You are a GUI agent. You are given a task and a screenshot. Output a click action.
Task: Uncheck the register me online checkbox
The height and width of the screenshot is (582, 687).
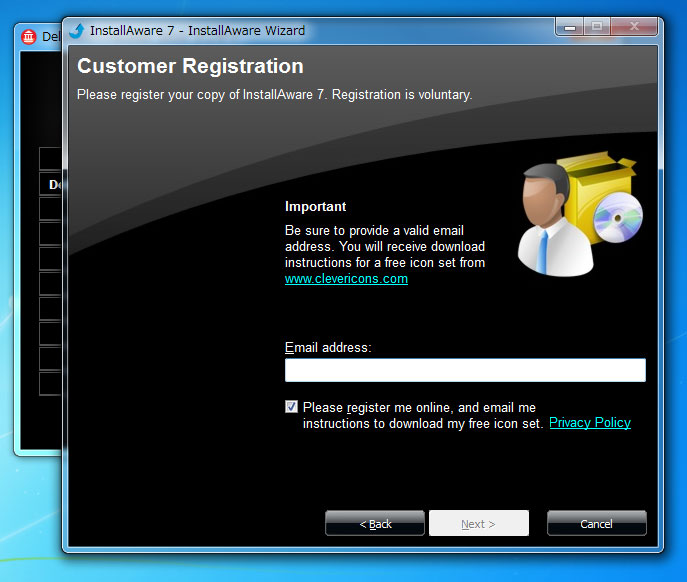291,407
